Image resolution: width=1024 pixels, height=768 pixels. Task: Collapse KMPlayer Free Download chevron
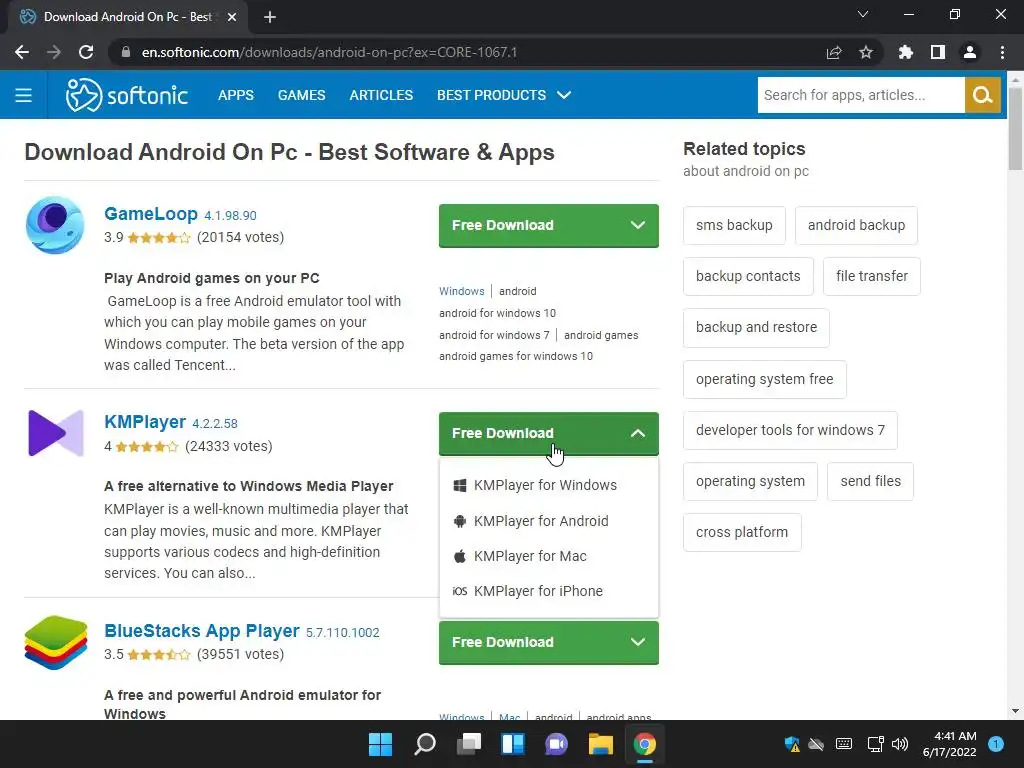point(637,434)
